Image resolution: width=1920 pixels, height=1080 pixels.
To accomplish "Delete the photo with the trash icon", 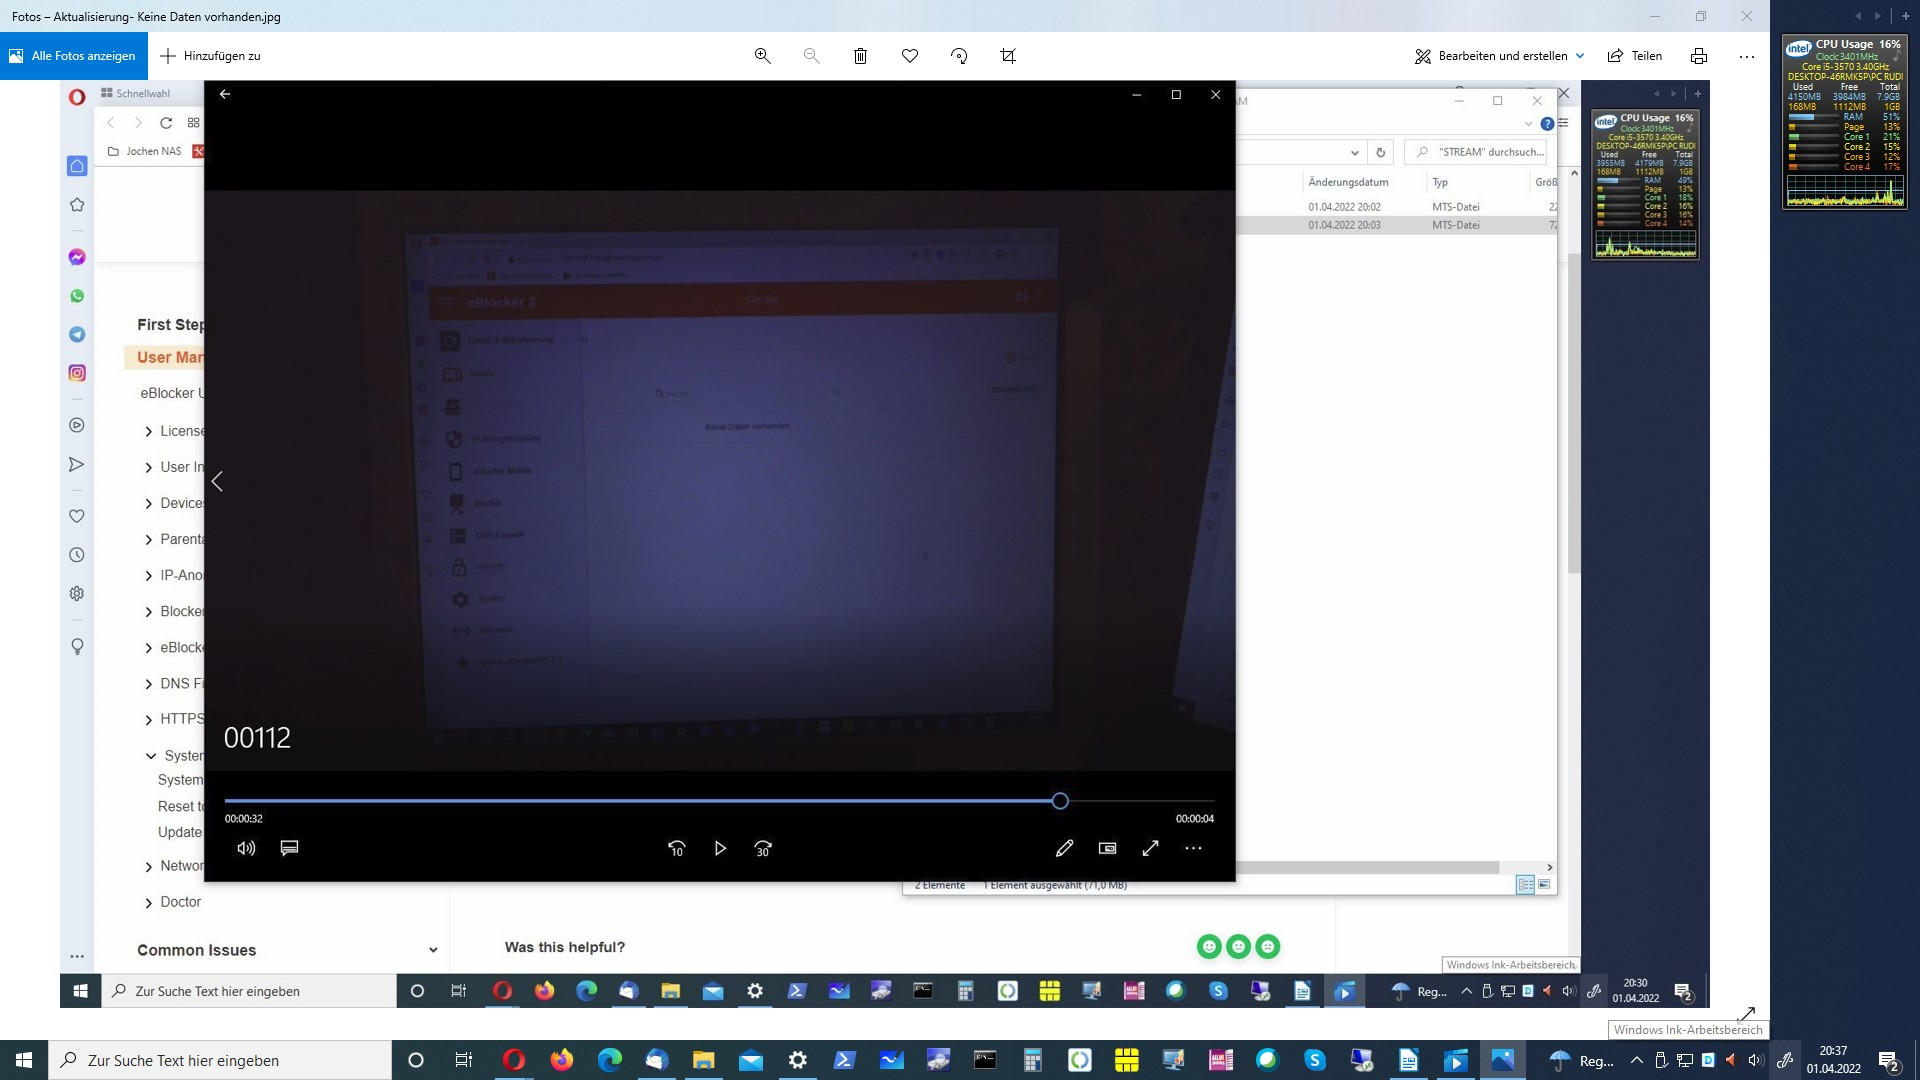I will pos(860,56).
